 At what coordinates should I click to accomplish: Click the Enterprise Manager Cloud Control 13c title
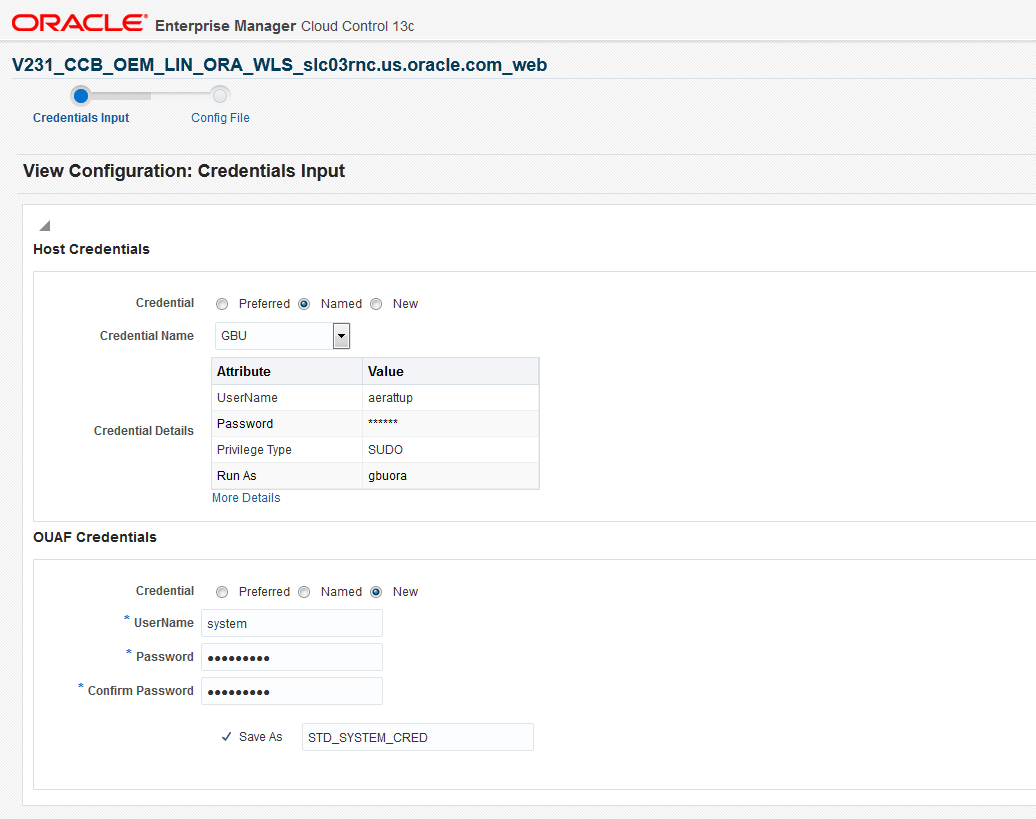point(285,26)
